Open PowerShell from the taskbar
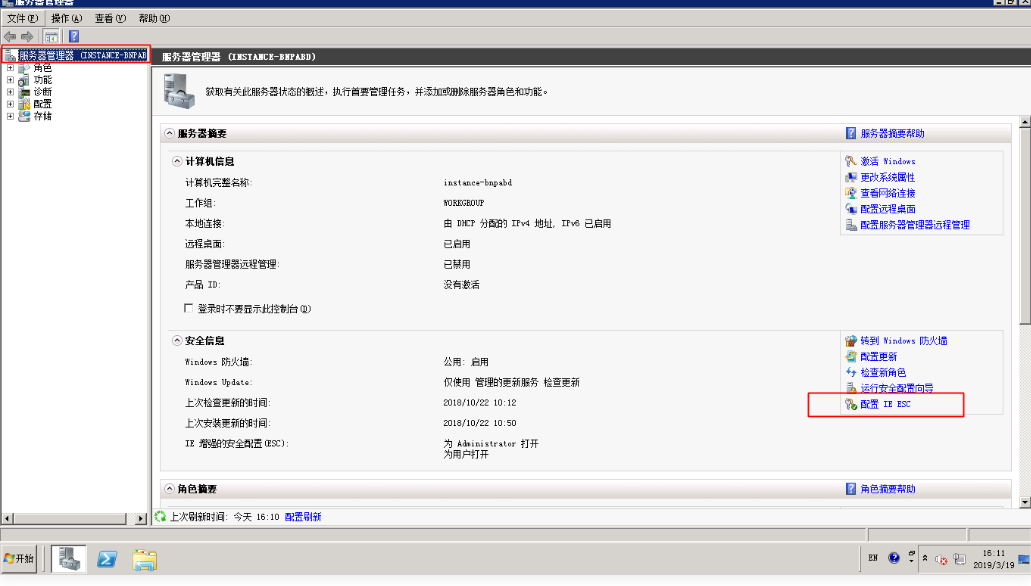This screenshot has height=586, width=1031. coord(107,559)
